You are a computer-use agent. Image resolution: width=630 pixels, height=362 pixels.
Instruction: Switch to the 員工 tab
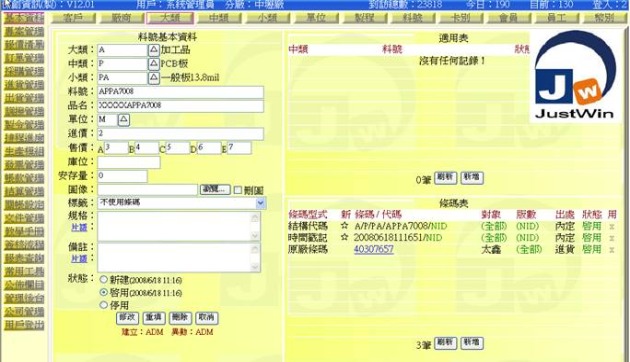point(557,18)
